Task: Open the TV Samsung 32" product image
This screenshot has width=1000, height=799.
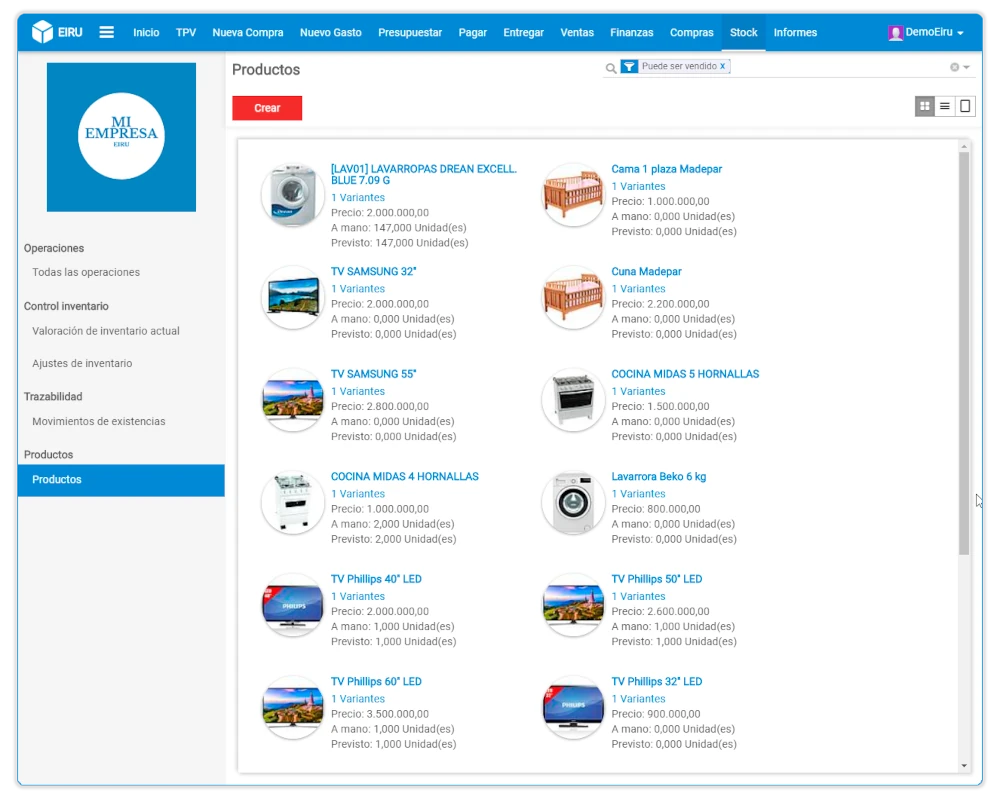Action: (x=293, y=298)
